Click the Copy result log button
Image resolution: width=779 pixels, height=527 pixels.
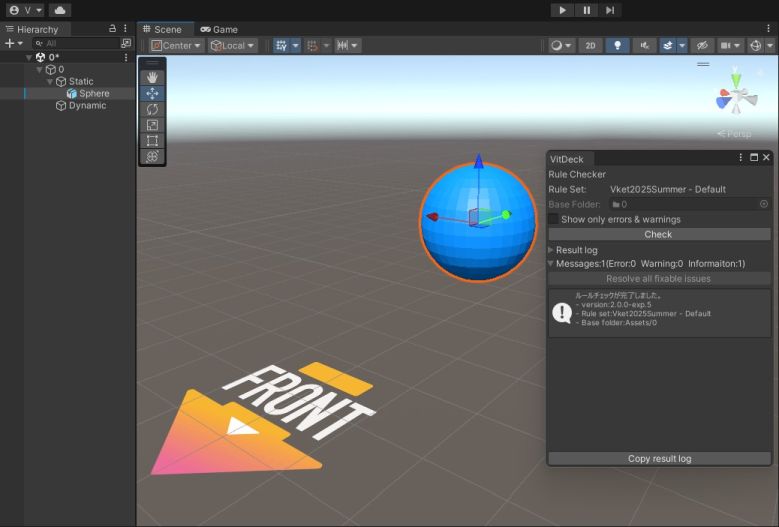coord(659,459)
